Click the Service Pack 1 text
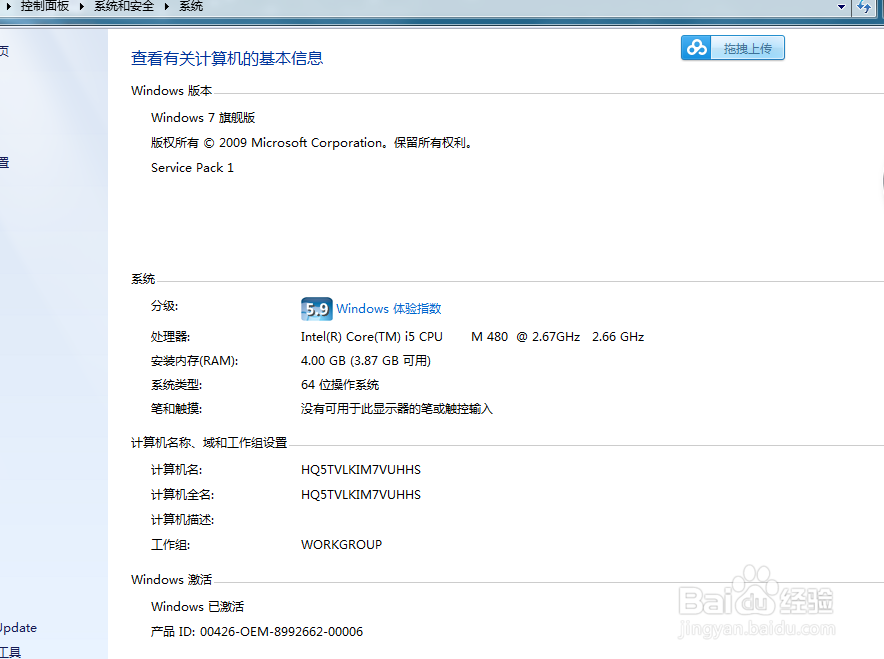This screenshot has height=659, width=884. [x=192, y=168]
